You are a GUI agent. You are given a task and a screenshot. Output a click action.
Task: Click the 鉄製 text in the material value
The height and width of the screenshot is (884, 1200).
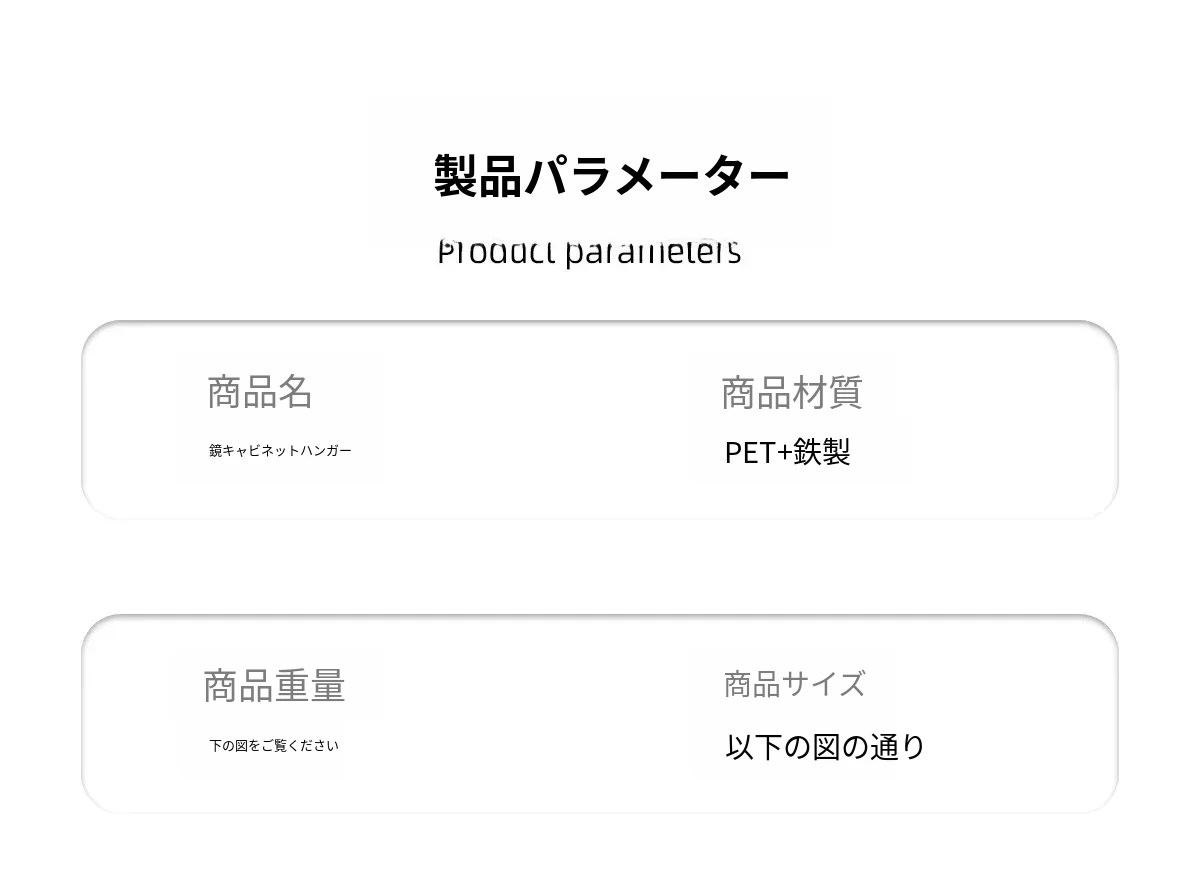tap(822, 453)
